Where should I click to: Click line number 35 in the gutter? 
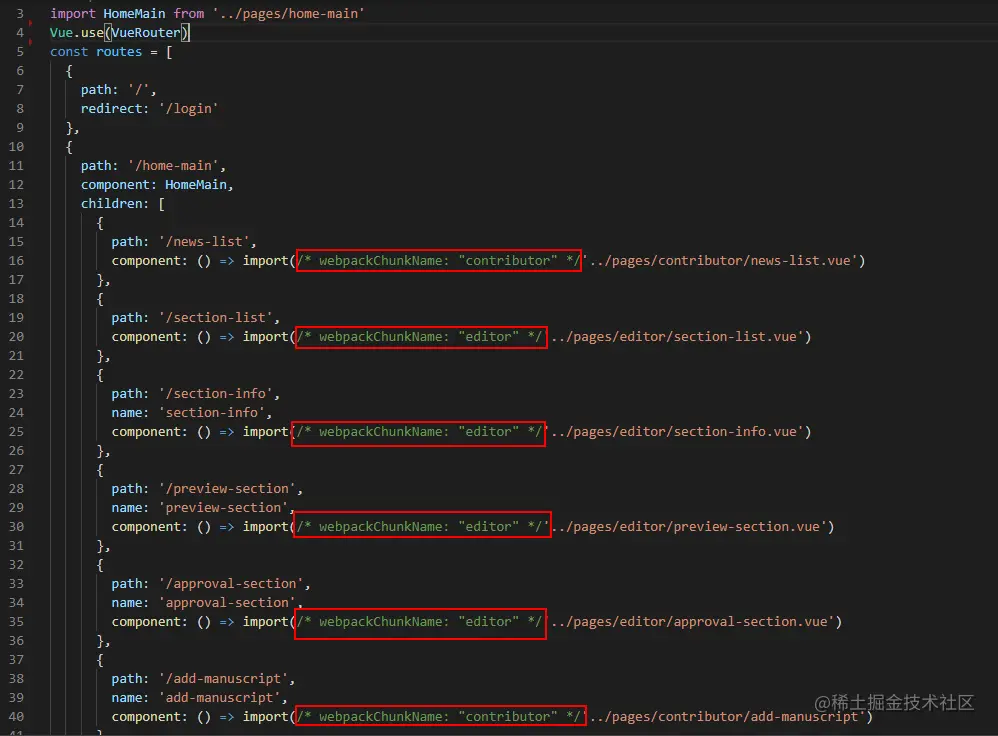16,621
